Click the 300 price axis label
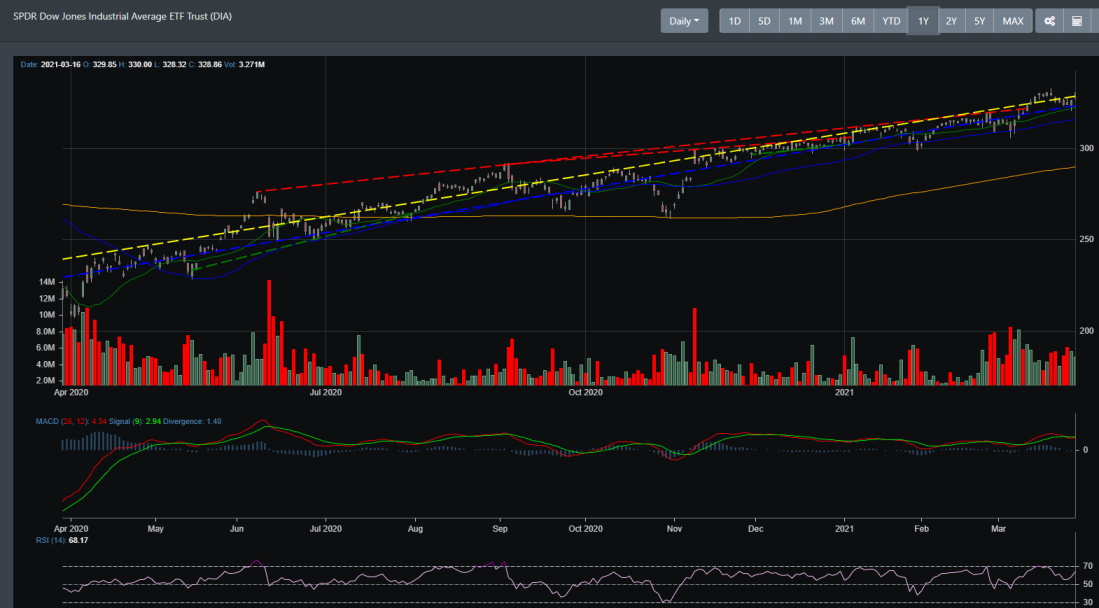 pyautogui.click(x=1086, y=149)
